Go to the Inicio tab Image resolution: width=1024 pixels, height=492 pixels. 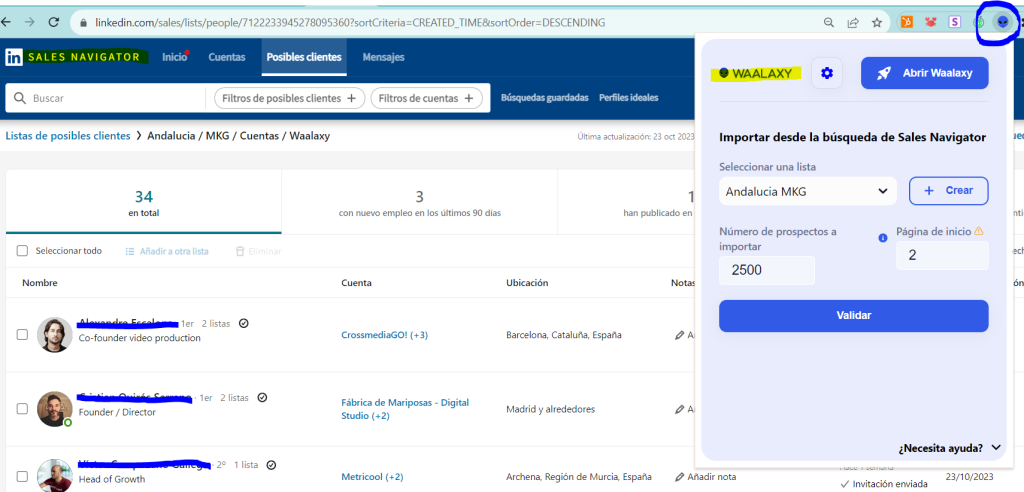[175, 57]
